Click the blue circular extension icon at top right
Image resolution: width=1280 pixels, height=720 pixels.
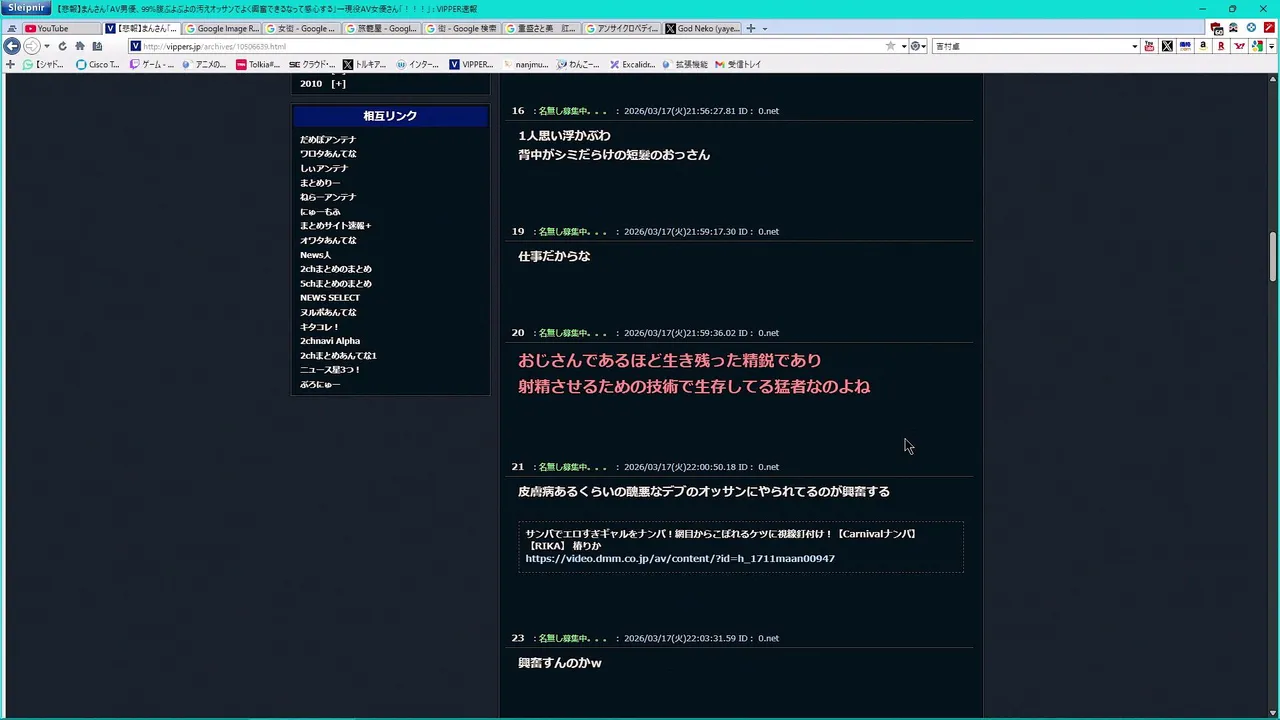(1251, 28)
